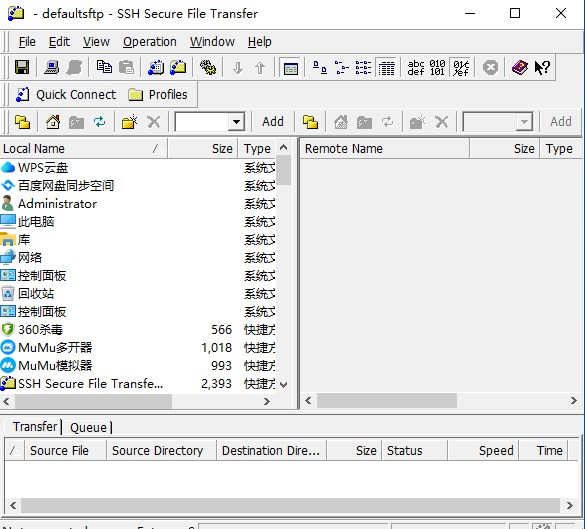This screenshot has width=585, height=529.
Task: Open New Terminal Window icon
Action: tap(156, 68)
